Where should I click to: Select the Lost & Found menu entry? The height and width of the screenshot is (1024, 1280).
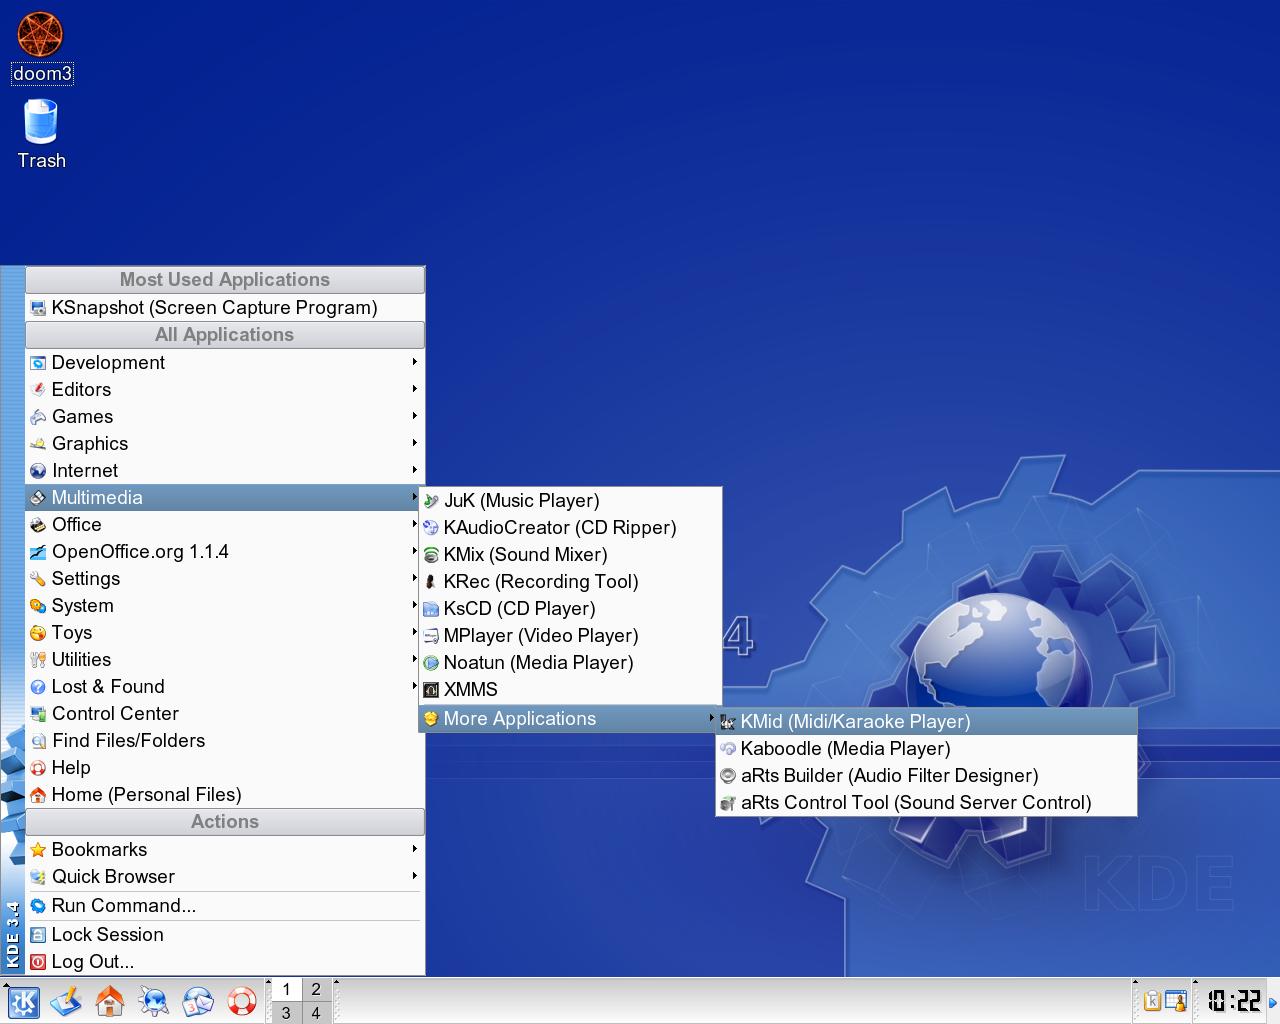click(x=225, y=687)
